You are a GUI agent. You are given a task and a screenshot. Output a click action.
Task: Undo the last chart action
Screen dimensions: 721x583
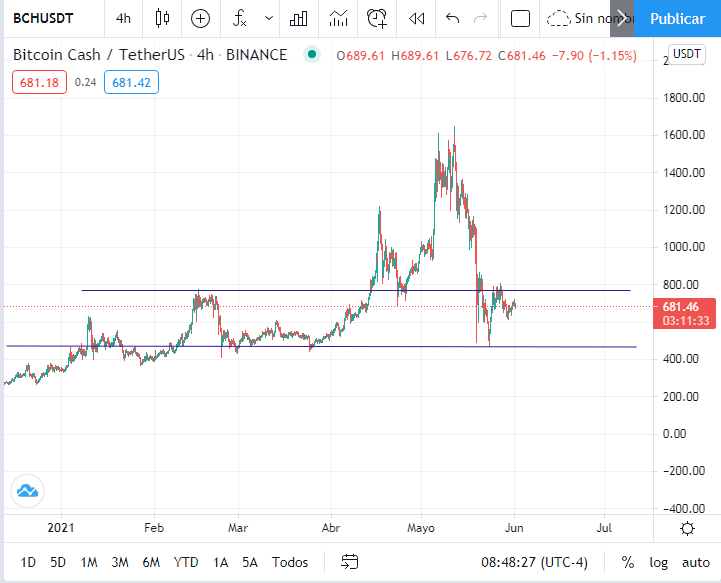point(452,18)
